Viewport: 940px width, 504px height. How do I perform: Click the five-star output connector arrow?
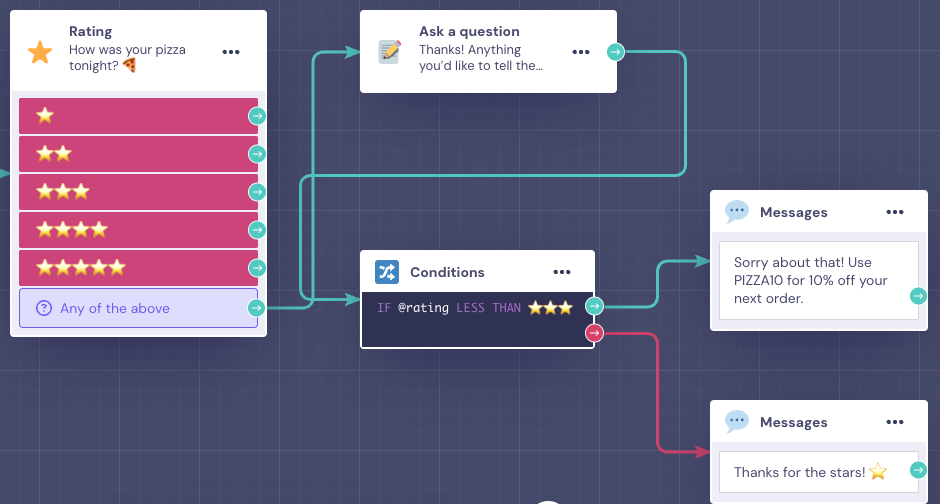tap(257, 268)
